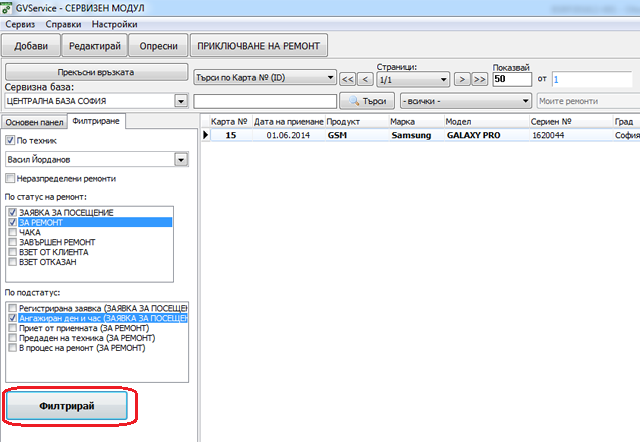This screenshot has height=442, width=640.
Task: Jump to last page with >> button
Action: pyautogui.click(x=480, y=79)
